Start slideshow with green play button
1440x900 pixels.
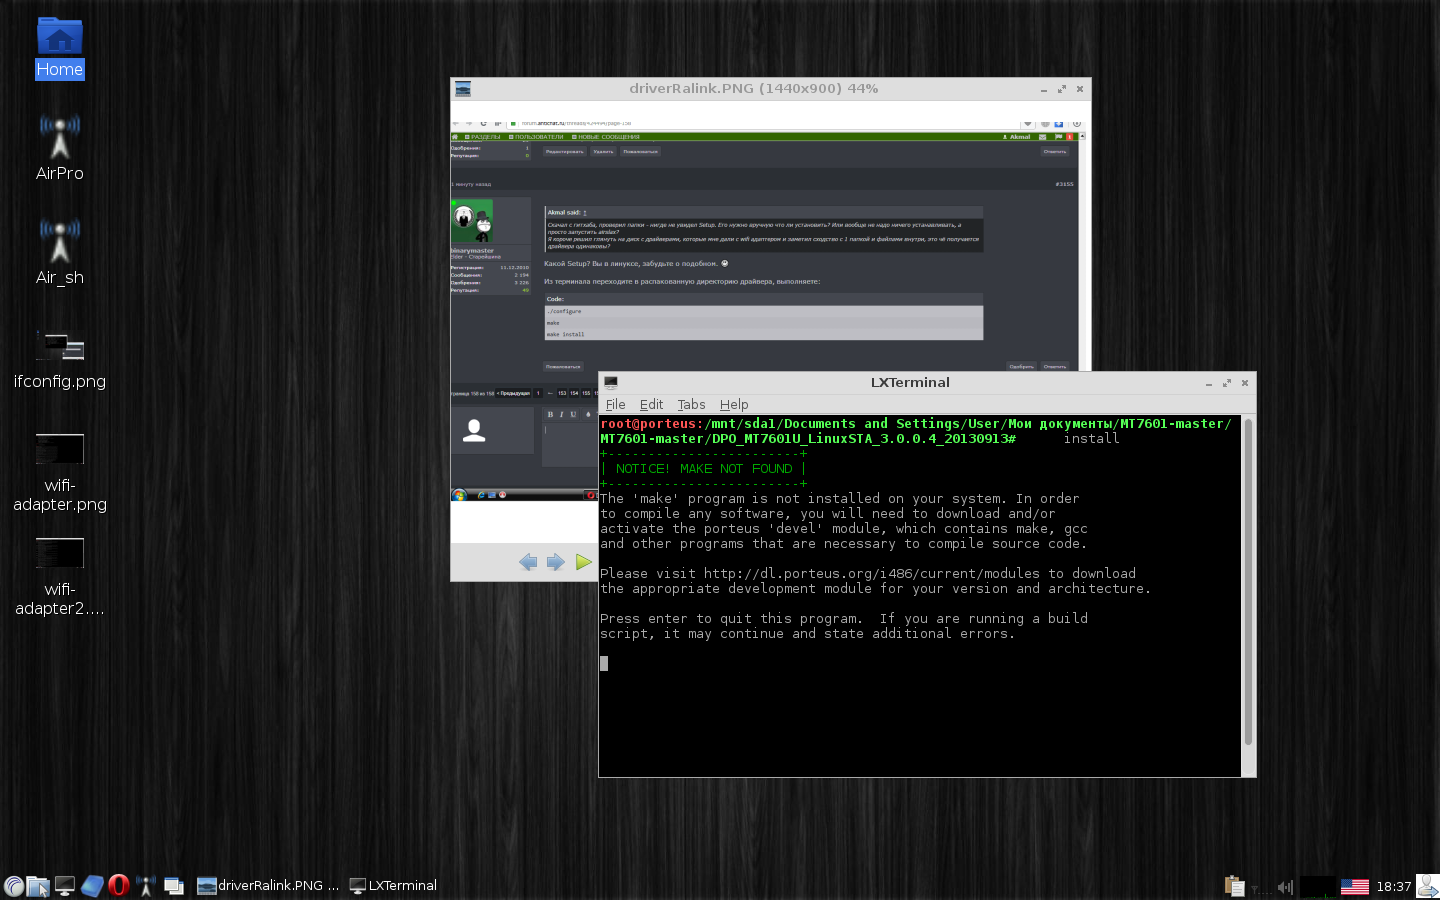pos(584,562)
